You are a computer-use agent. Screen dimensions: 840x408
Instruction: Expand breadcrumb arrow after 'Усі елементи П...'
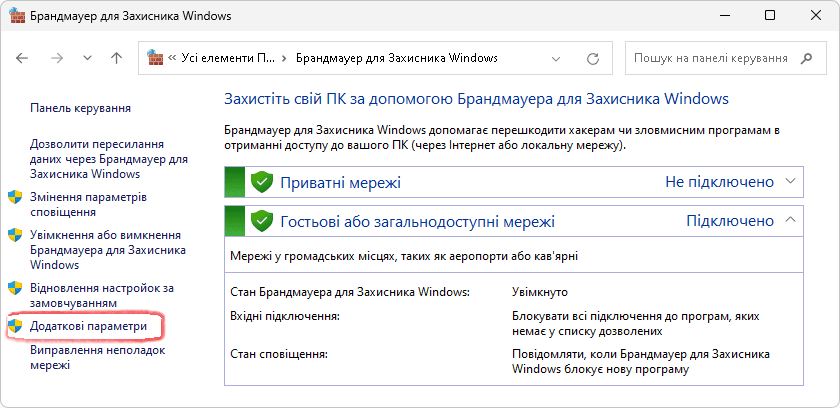(x=284, y=58)
